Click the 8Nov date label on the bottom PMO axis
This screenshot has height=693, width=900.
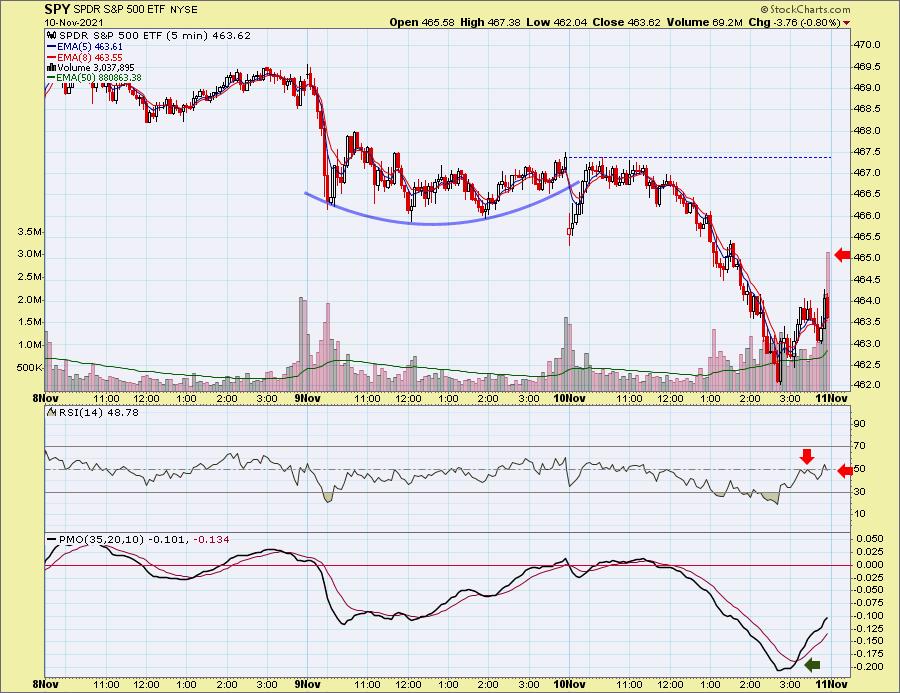pyautogui.click(x=45, y=684)
